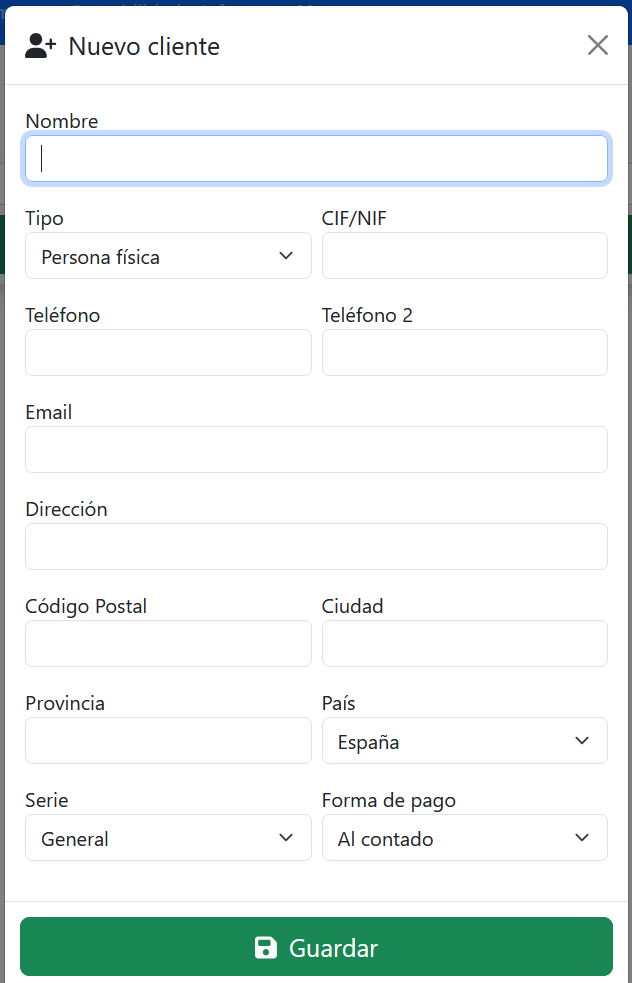
Task: Open the Serie dropdown set to General
Action: coord(168,838)
